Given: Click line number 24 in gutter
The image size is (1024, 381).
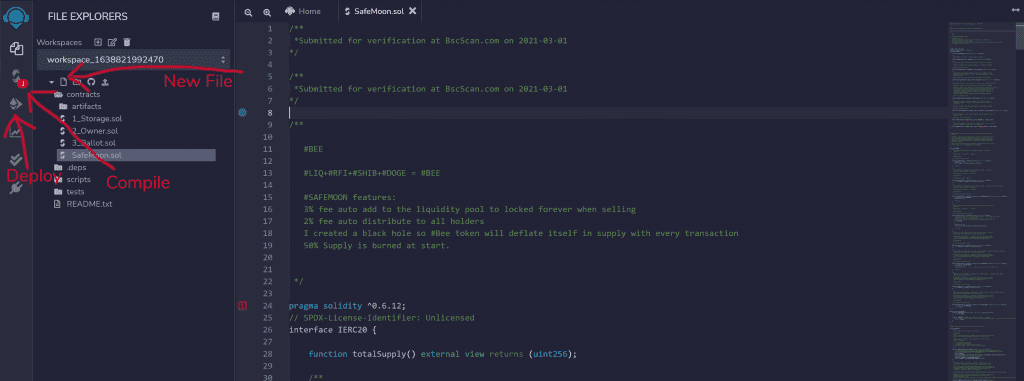Looking at the screenshot, I should pyautogui.click(x=267, y=305).
